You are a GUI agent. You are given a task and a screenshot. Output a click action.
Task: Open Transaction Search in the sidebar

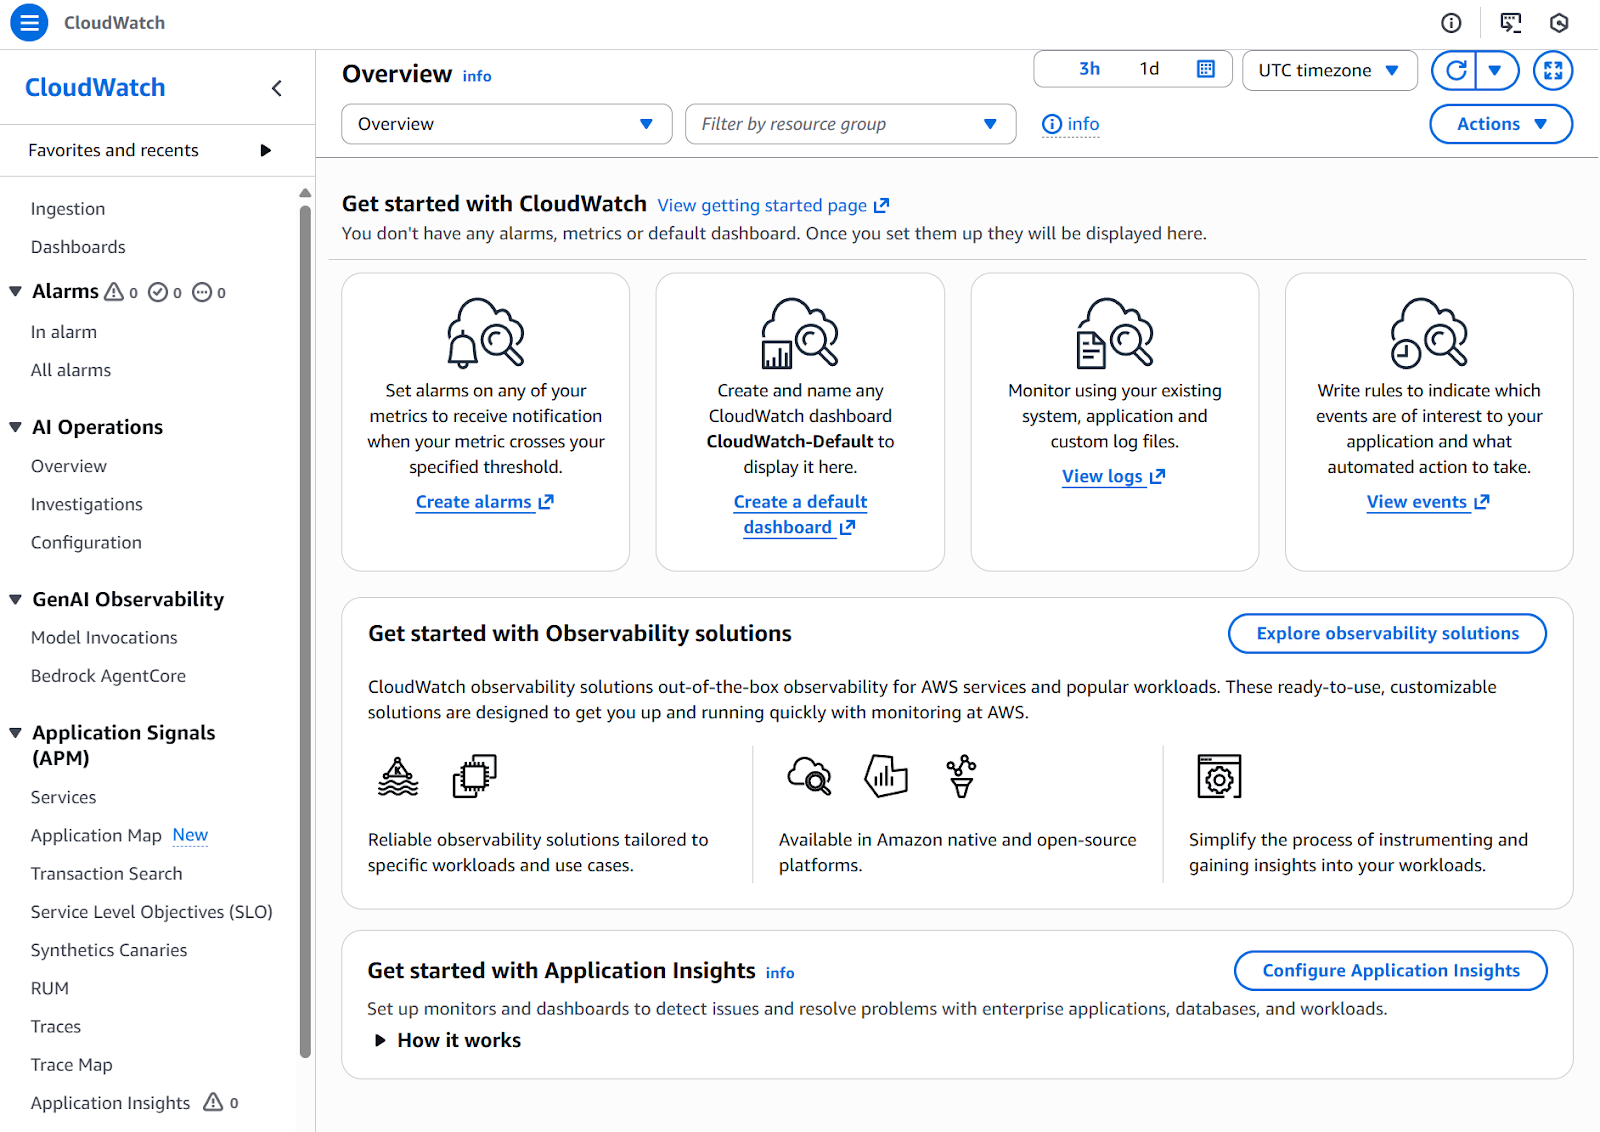point(106,873)
